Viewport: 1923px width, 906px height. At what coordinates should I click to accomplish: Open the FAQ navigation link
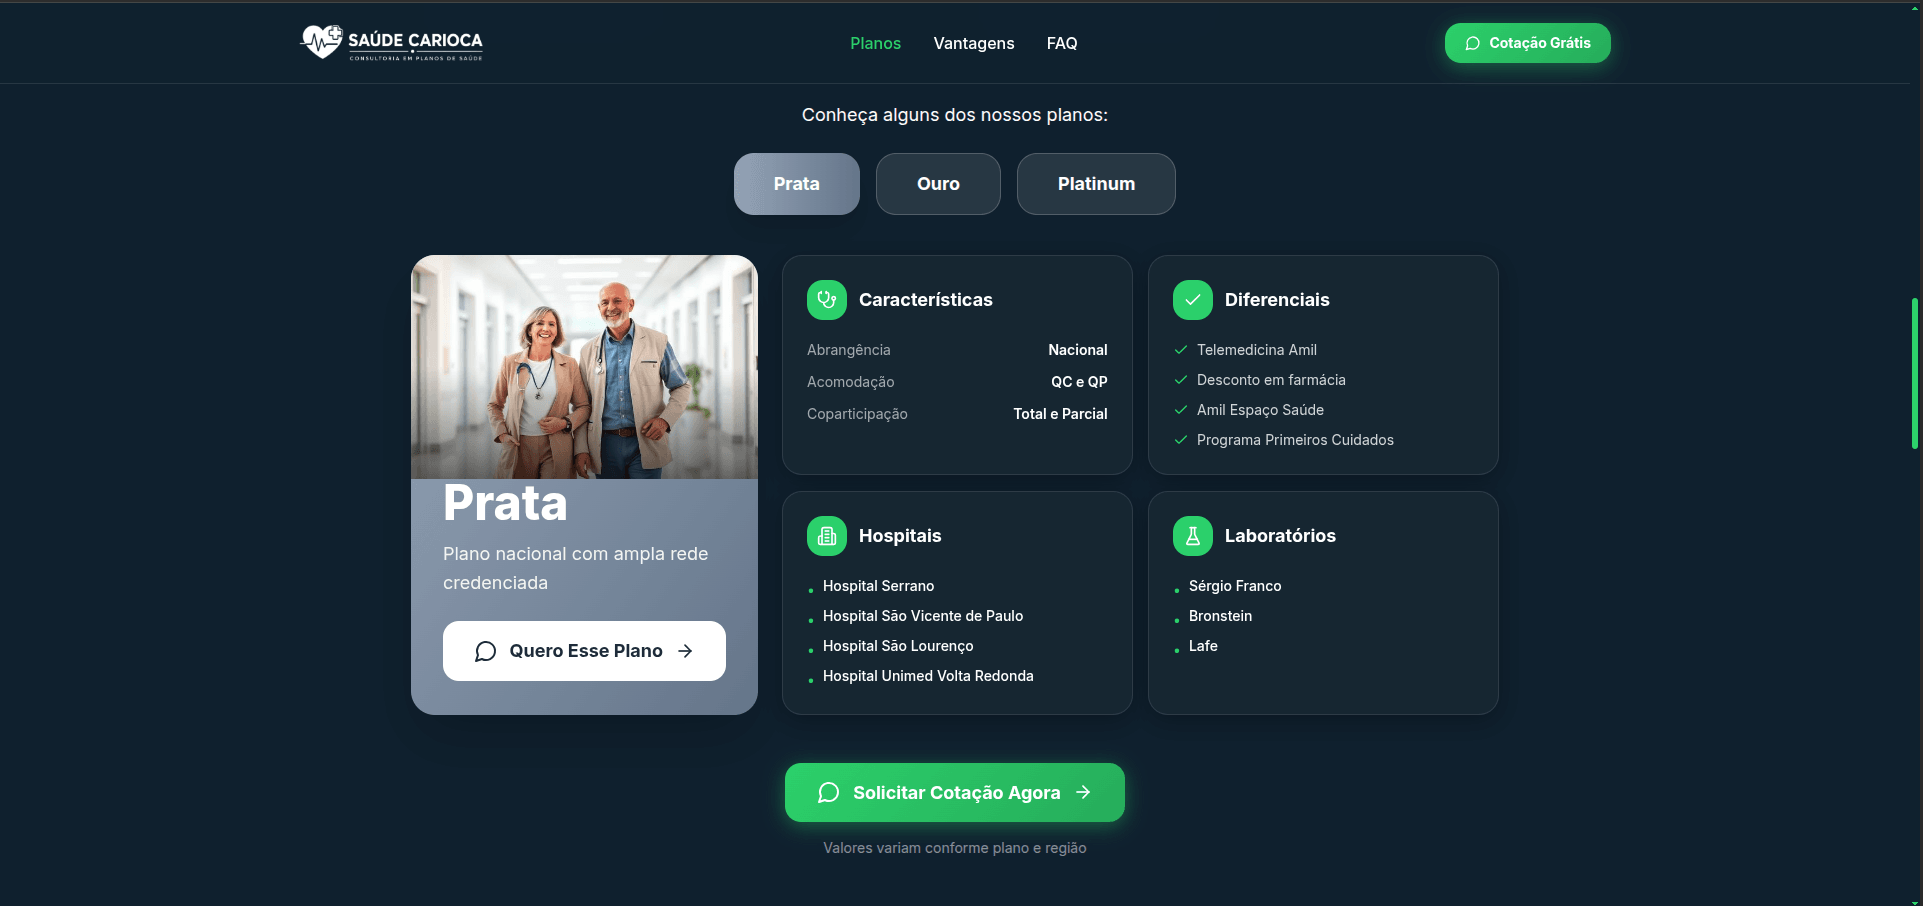(x=1062, y=43)
